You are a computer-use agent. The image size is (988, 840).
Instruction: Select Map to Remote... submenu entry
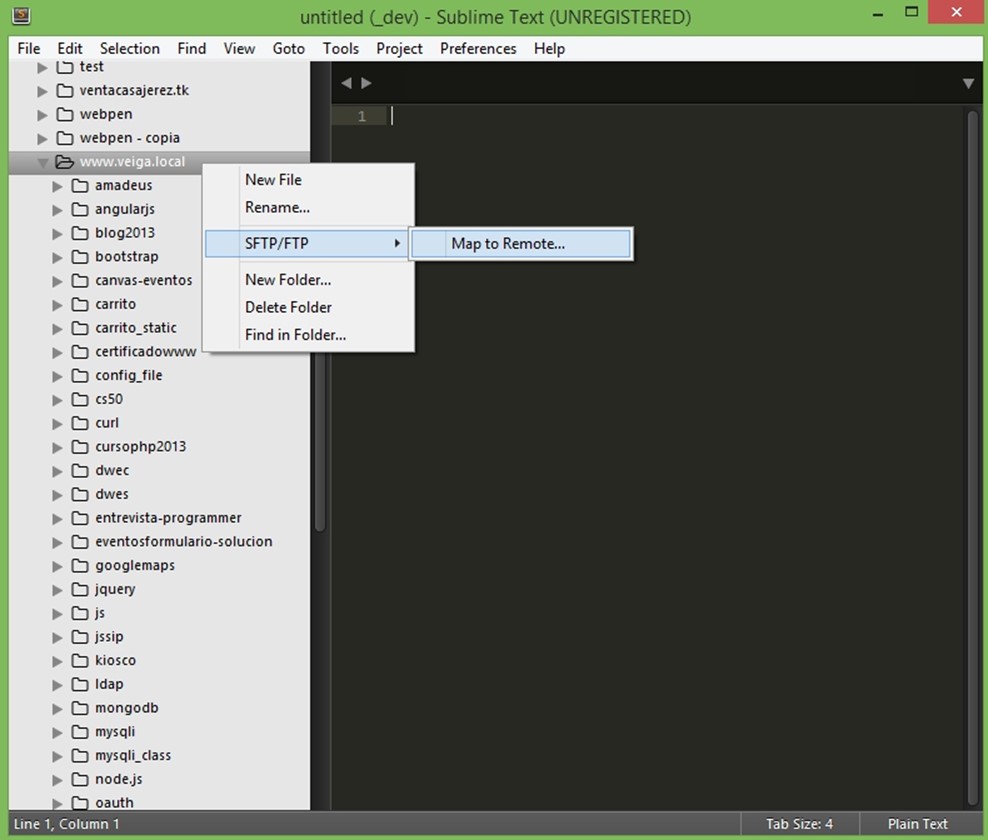tap(508, 244)
